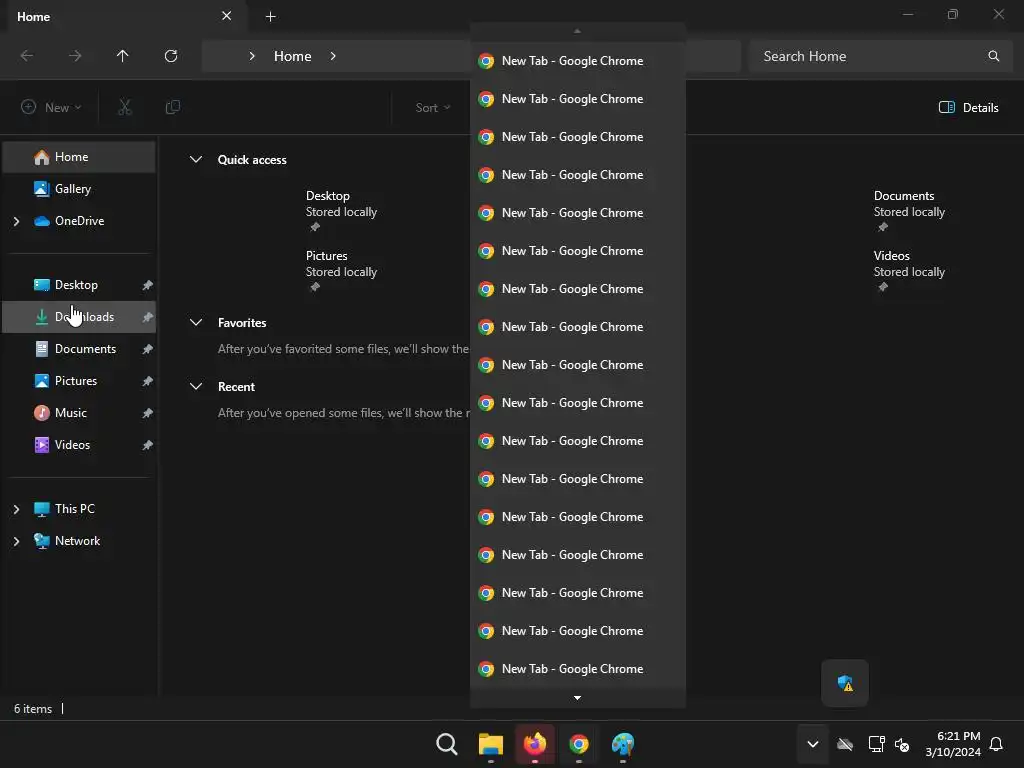Collapse the Recent section

point(195,387)
